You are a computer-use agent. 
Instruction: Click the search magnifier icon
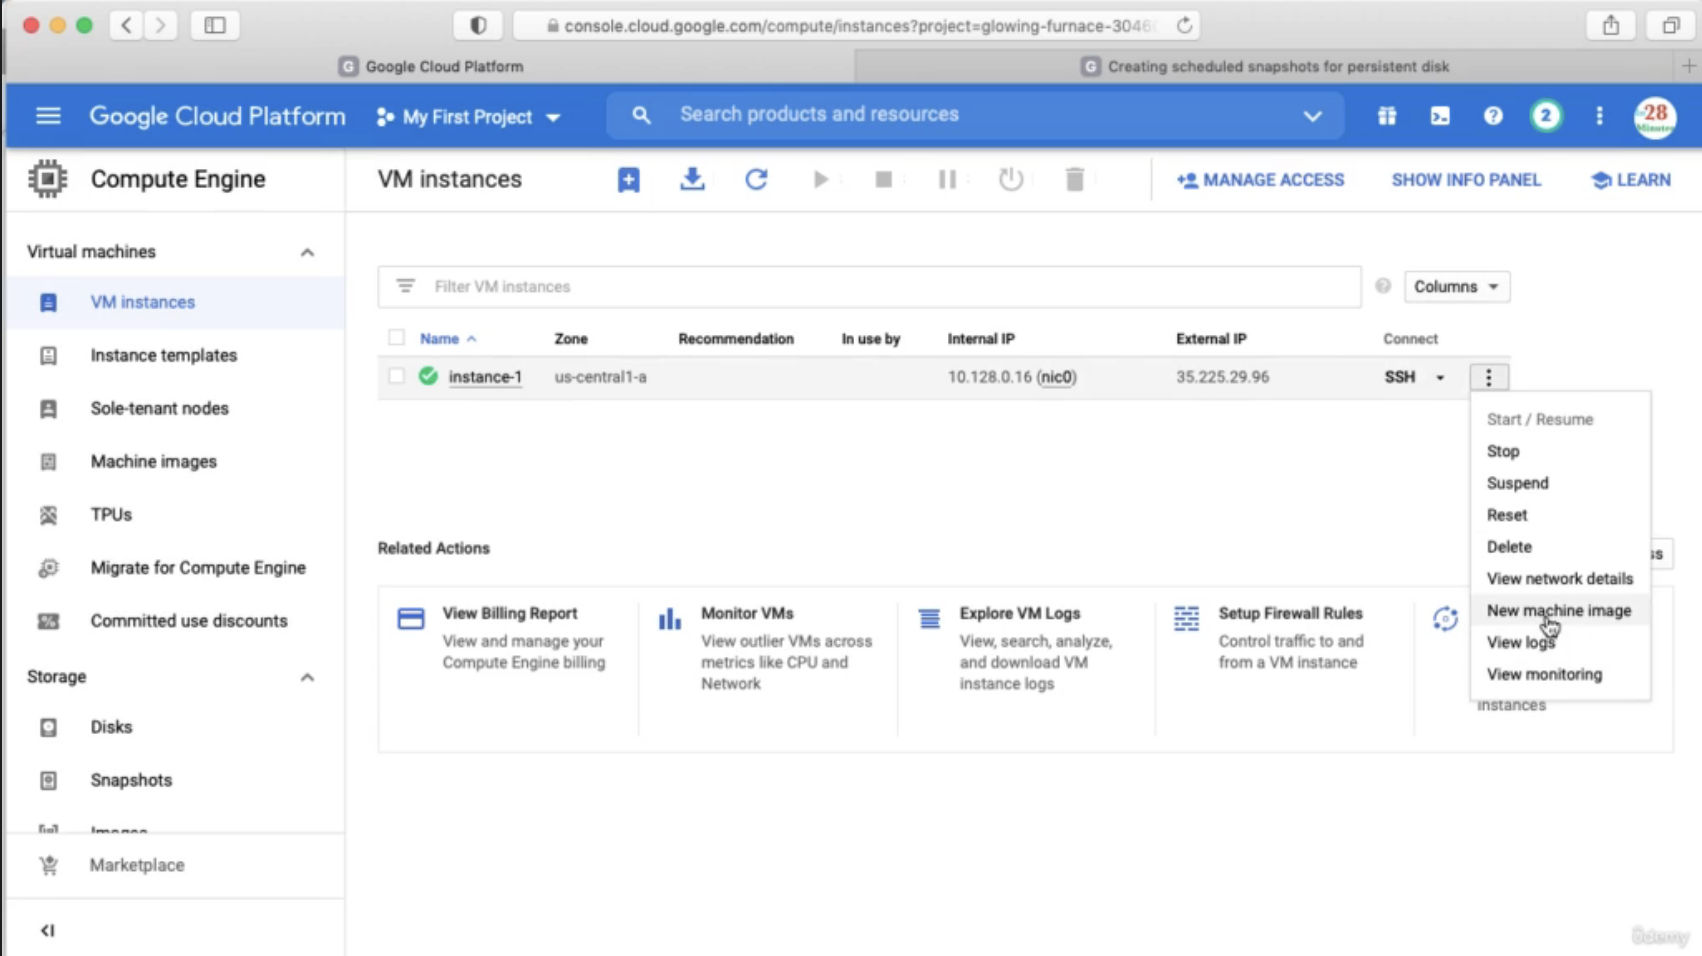641,115
